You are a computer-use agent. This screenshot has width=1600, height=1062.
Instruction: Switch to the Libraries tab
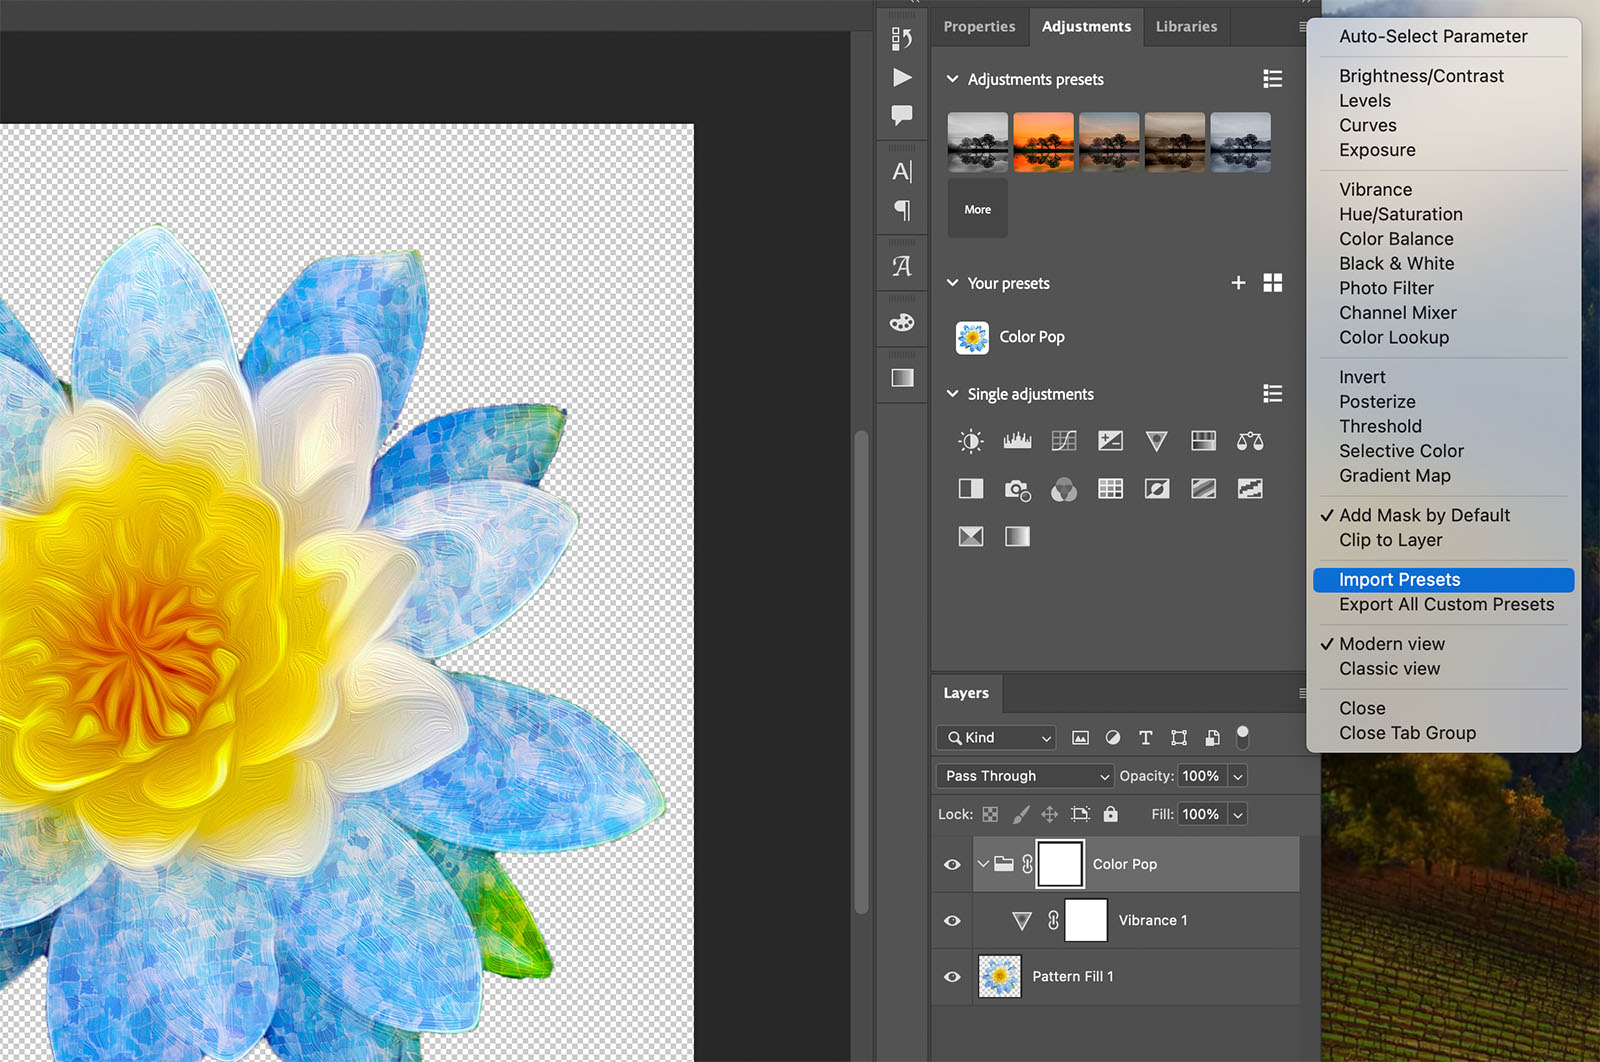(1186, 27)
